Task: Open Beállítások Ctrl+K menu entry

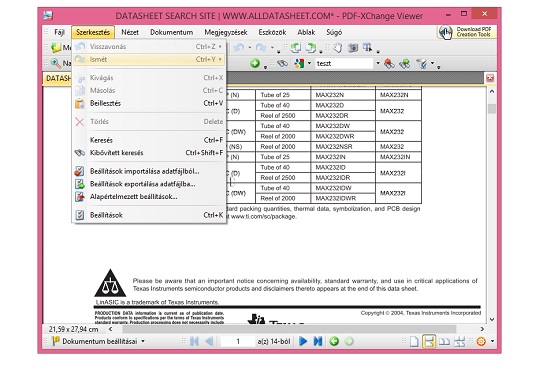Action: pos(149,215)
